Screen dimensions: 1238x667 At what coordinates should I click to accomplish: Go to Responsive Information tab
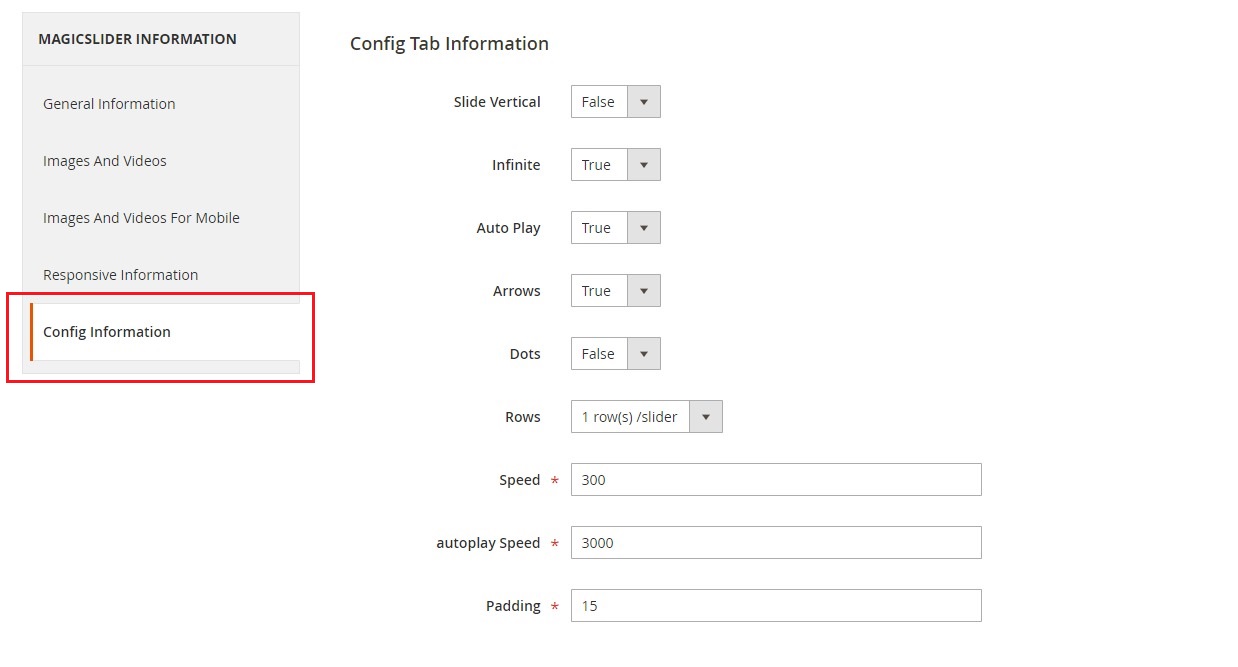tap(120, 275)
